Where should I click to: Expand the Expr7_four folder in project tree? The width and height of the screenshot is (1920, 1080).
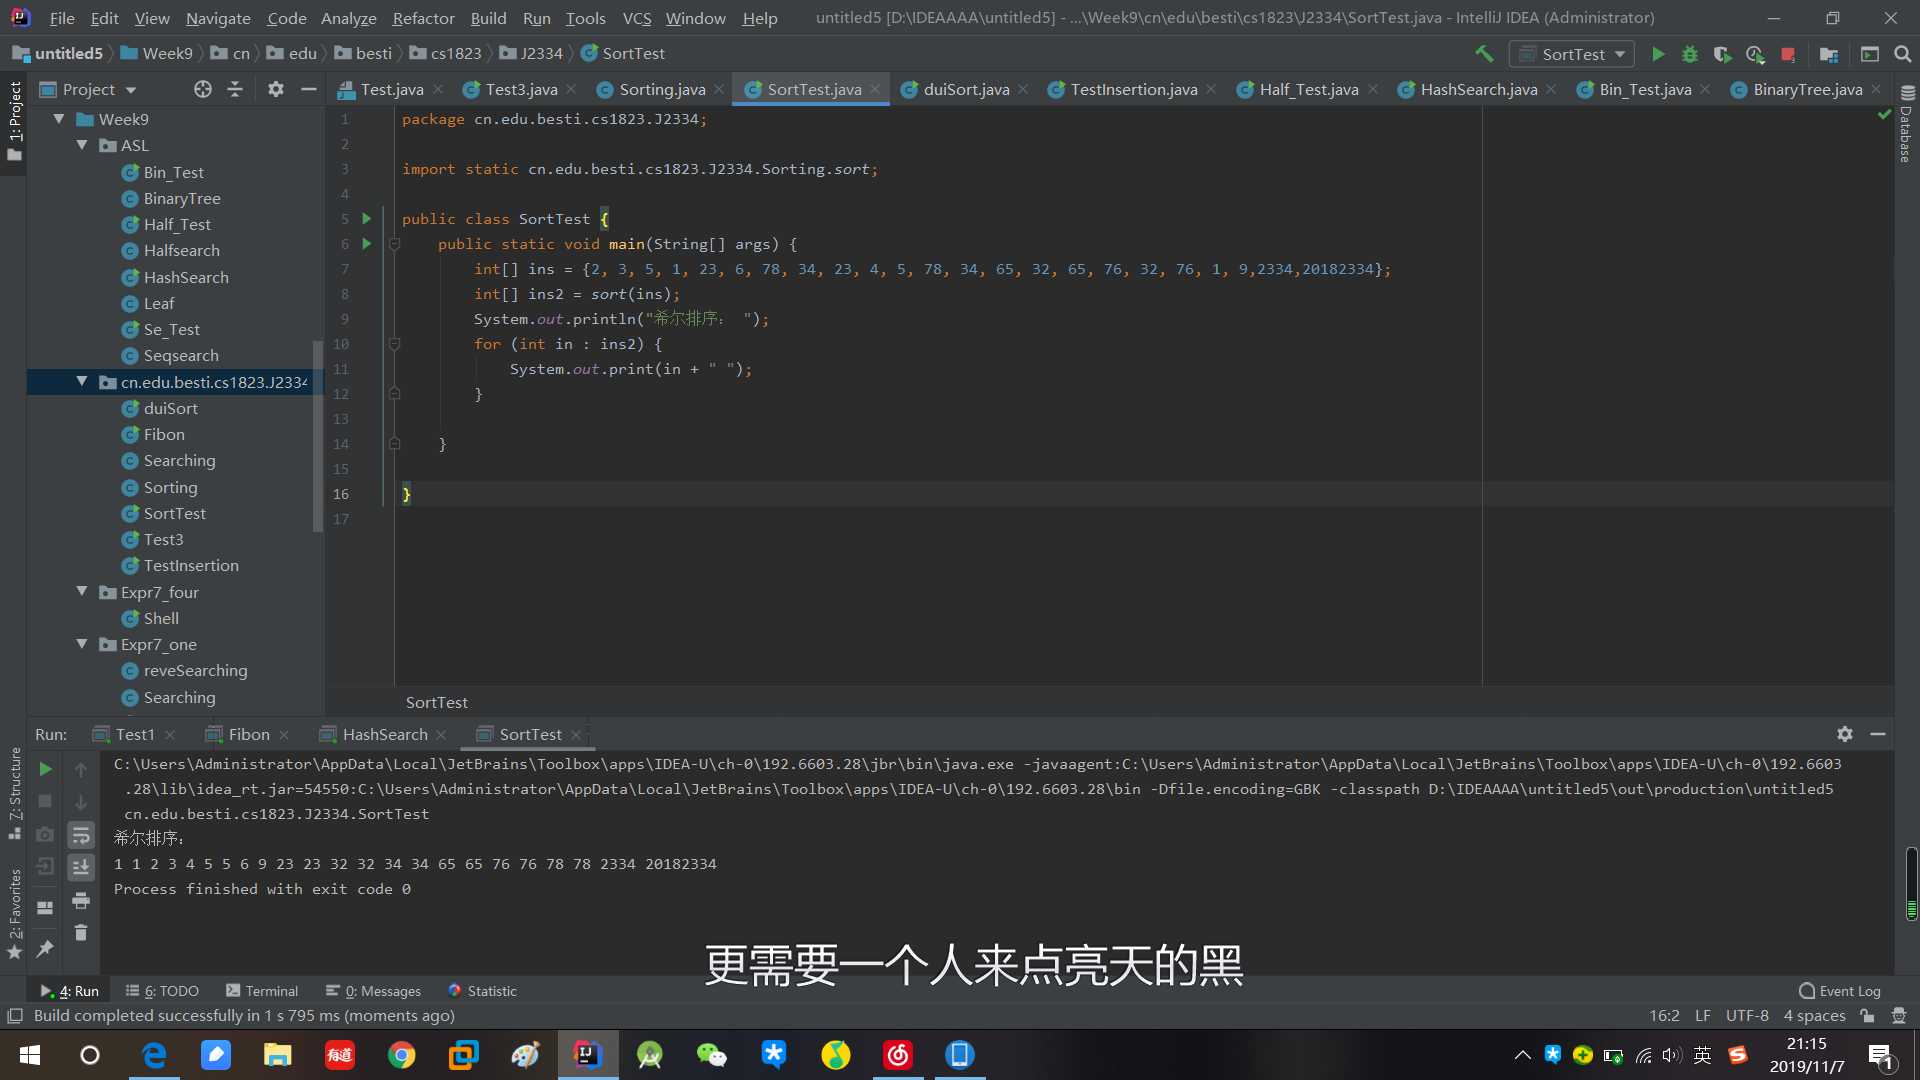point(82,591)
